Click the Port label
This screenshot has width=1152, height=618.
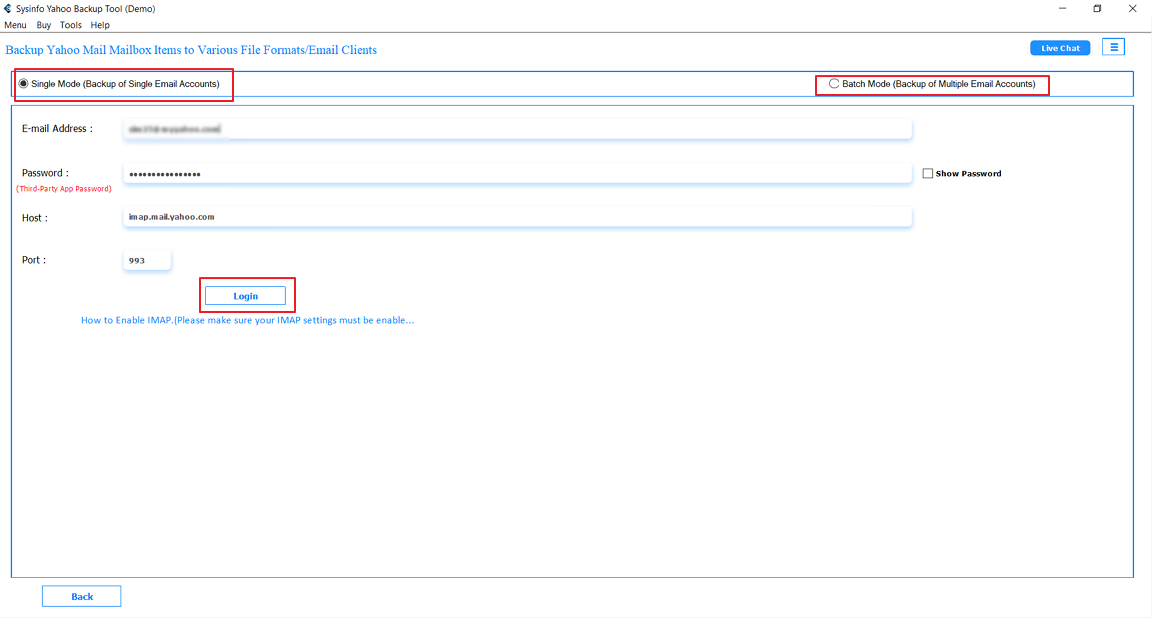34,260
